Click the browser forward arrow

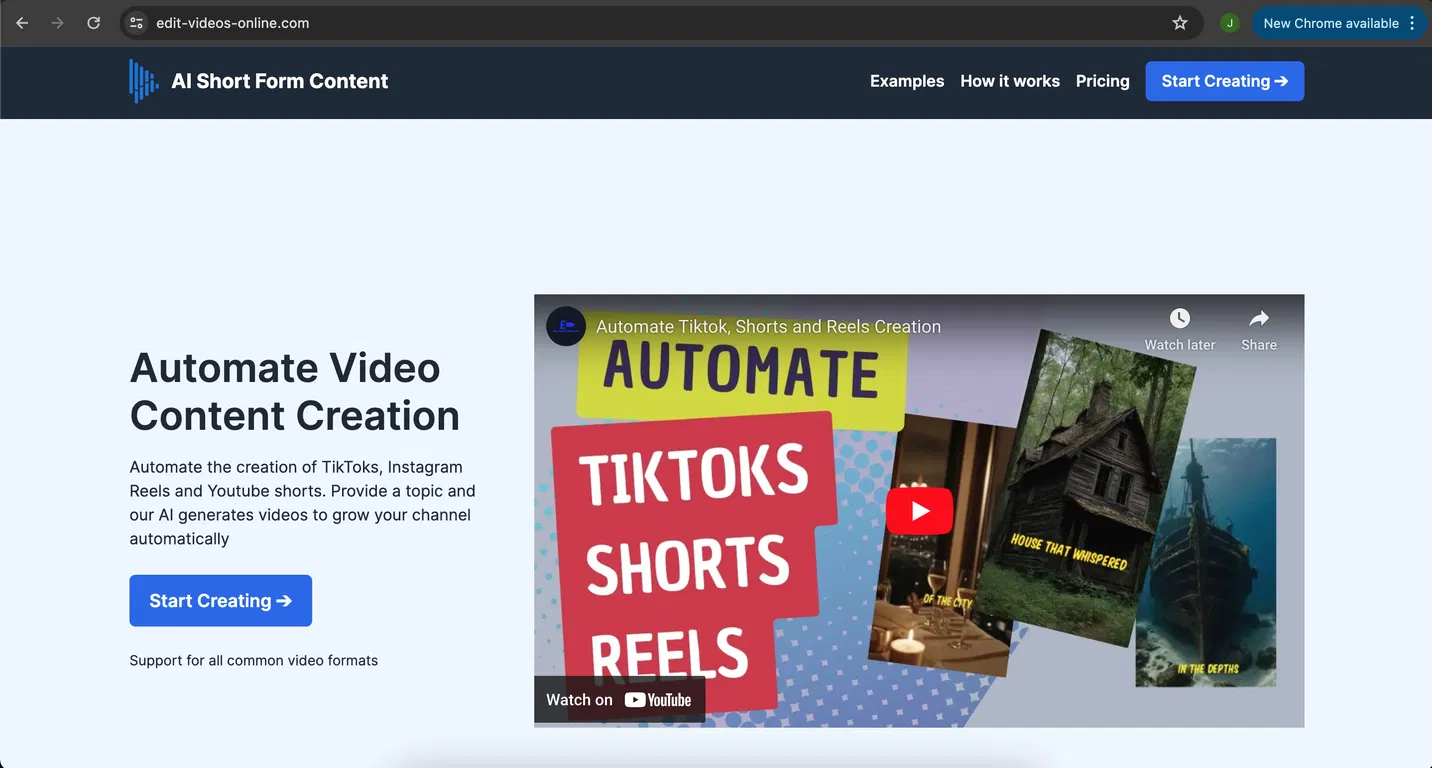[x=58, y=23]
